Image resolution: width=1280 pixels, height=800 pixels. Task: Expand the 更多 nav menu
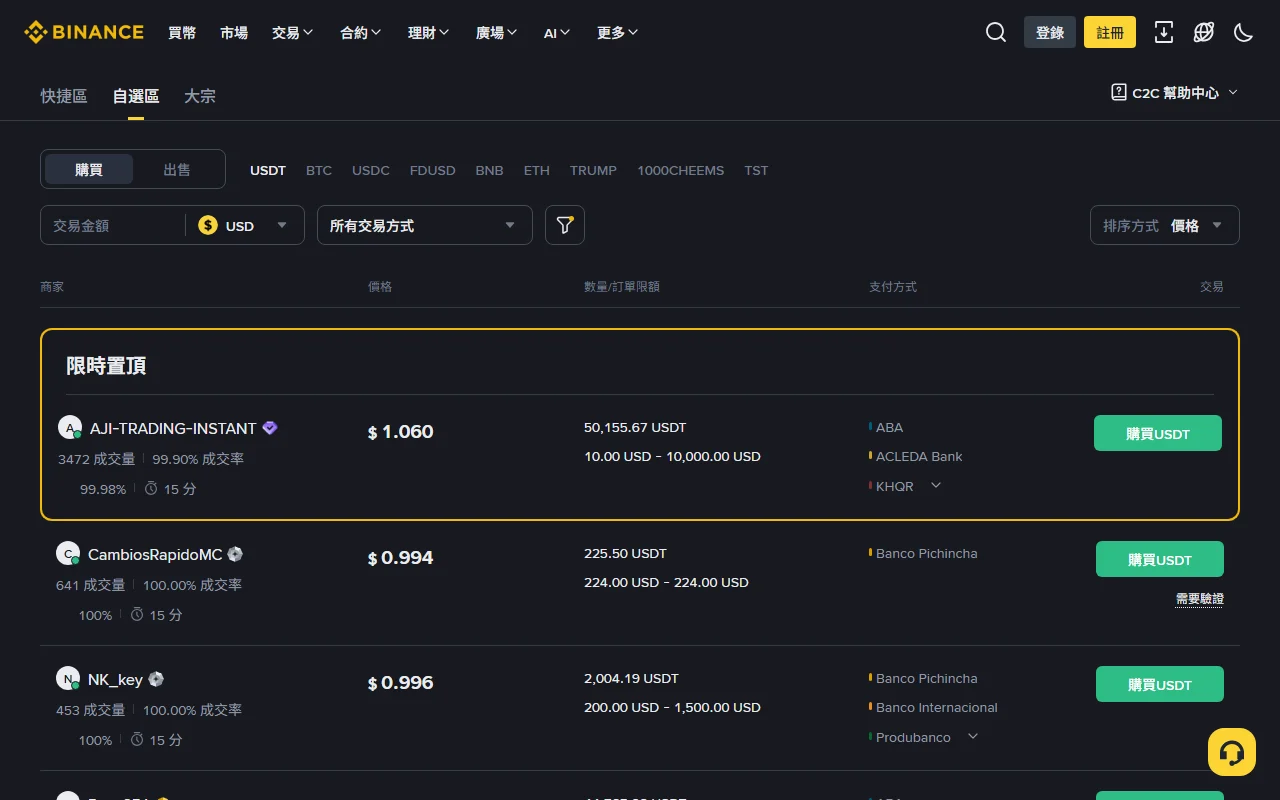pyautogui.click(x=617, y=32)
